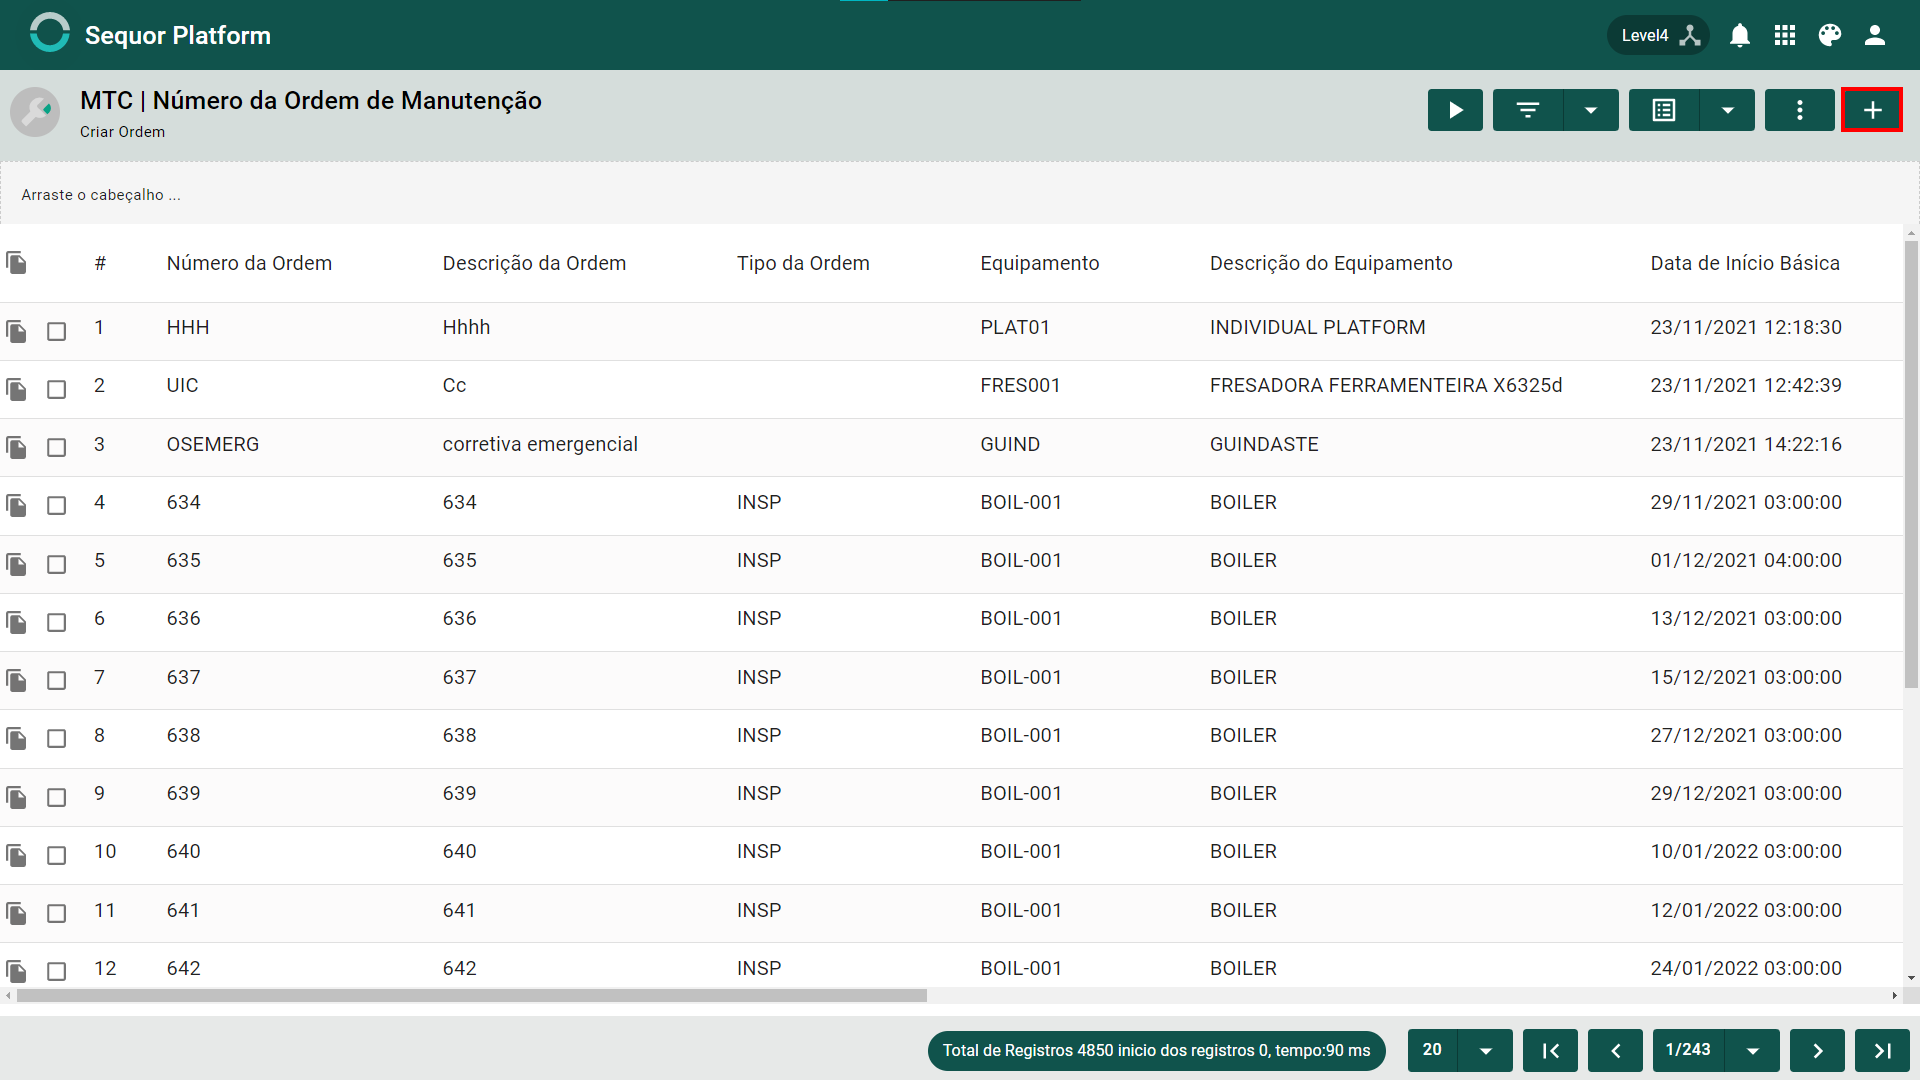
Task: Open the theme palette icon
Action: 1830,36
